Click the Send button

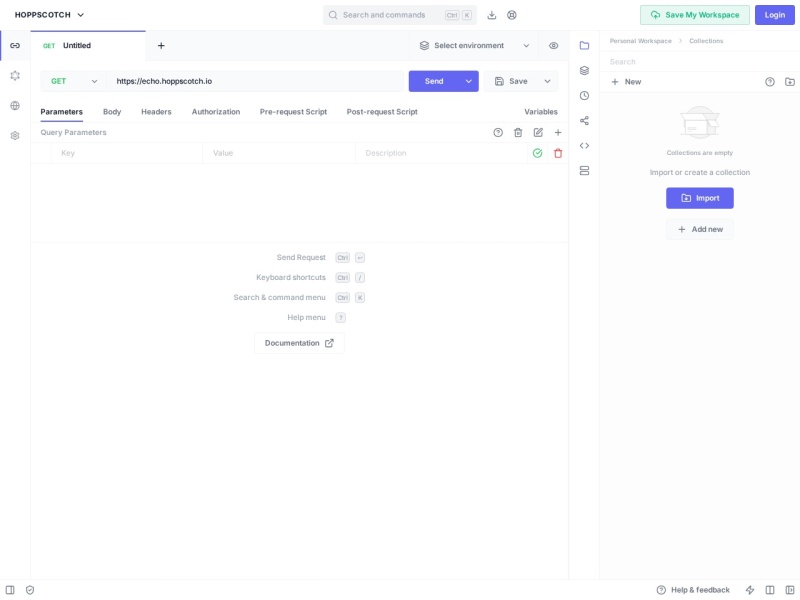tap(434, 81)
